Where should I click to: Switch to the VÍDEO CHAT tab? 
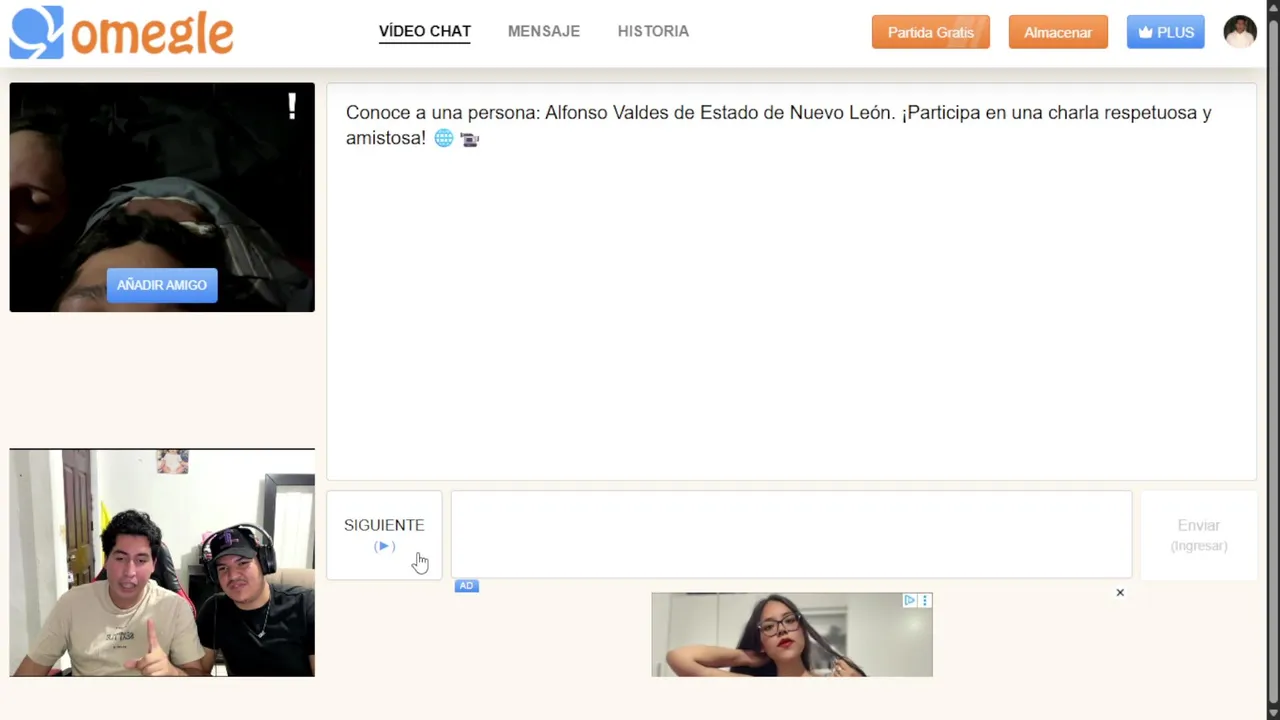point(425,32)
